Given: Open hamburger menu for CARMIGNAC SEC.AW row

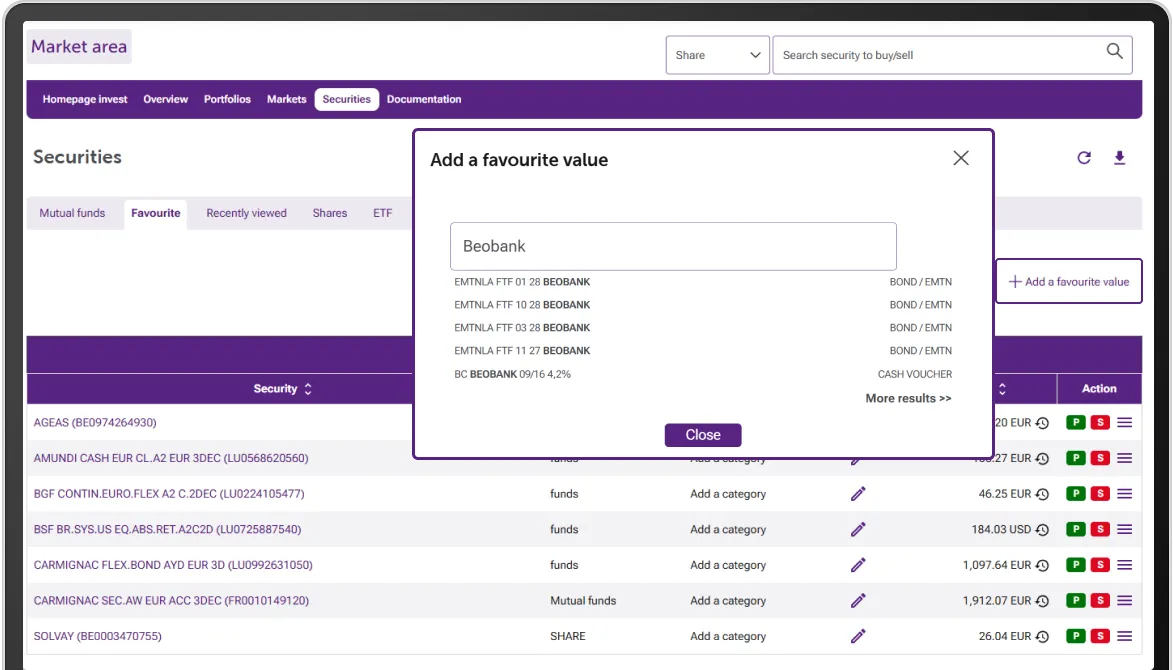Looking at the screenshot, I should [x=1124, y=600].
